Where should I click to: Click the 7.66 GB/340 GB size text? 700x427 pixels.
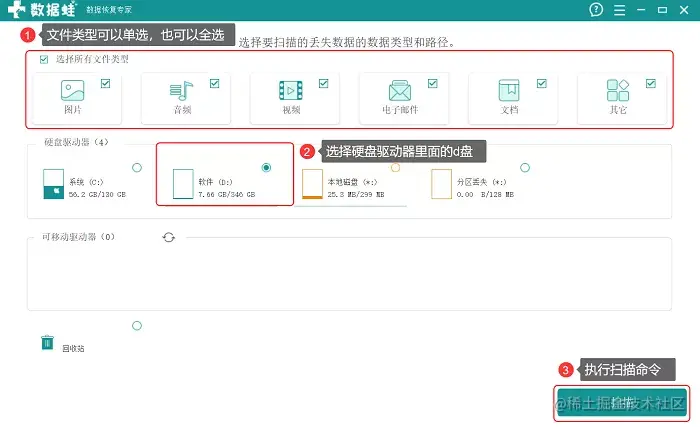click(x=227, y=195)
